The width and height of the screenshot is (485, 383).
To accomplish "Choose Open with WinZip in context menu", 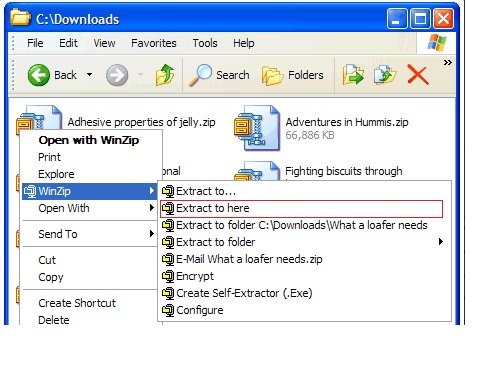I will 89,140.
